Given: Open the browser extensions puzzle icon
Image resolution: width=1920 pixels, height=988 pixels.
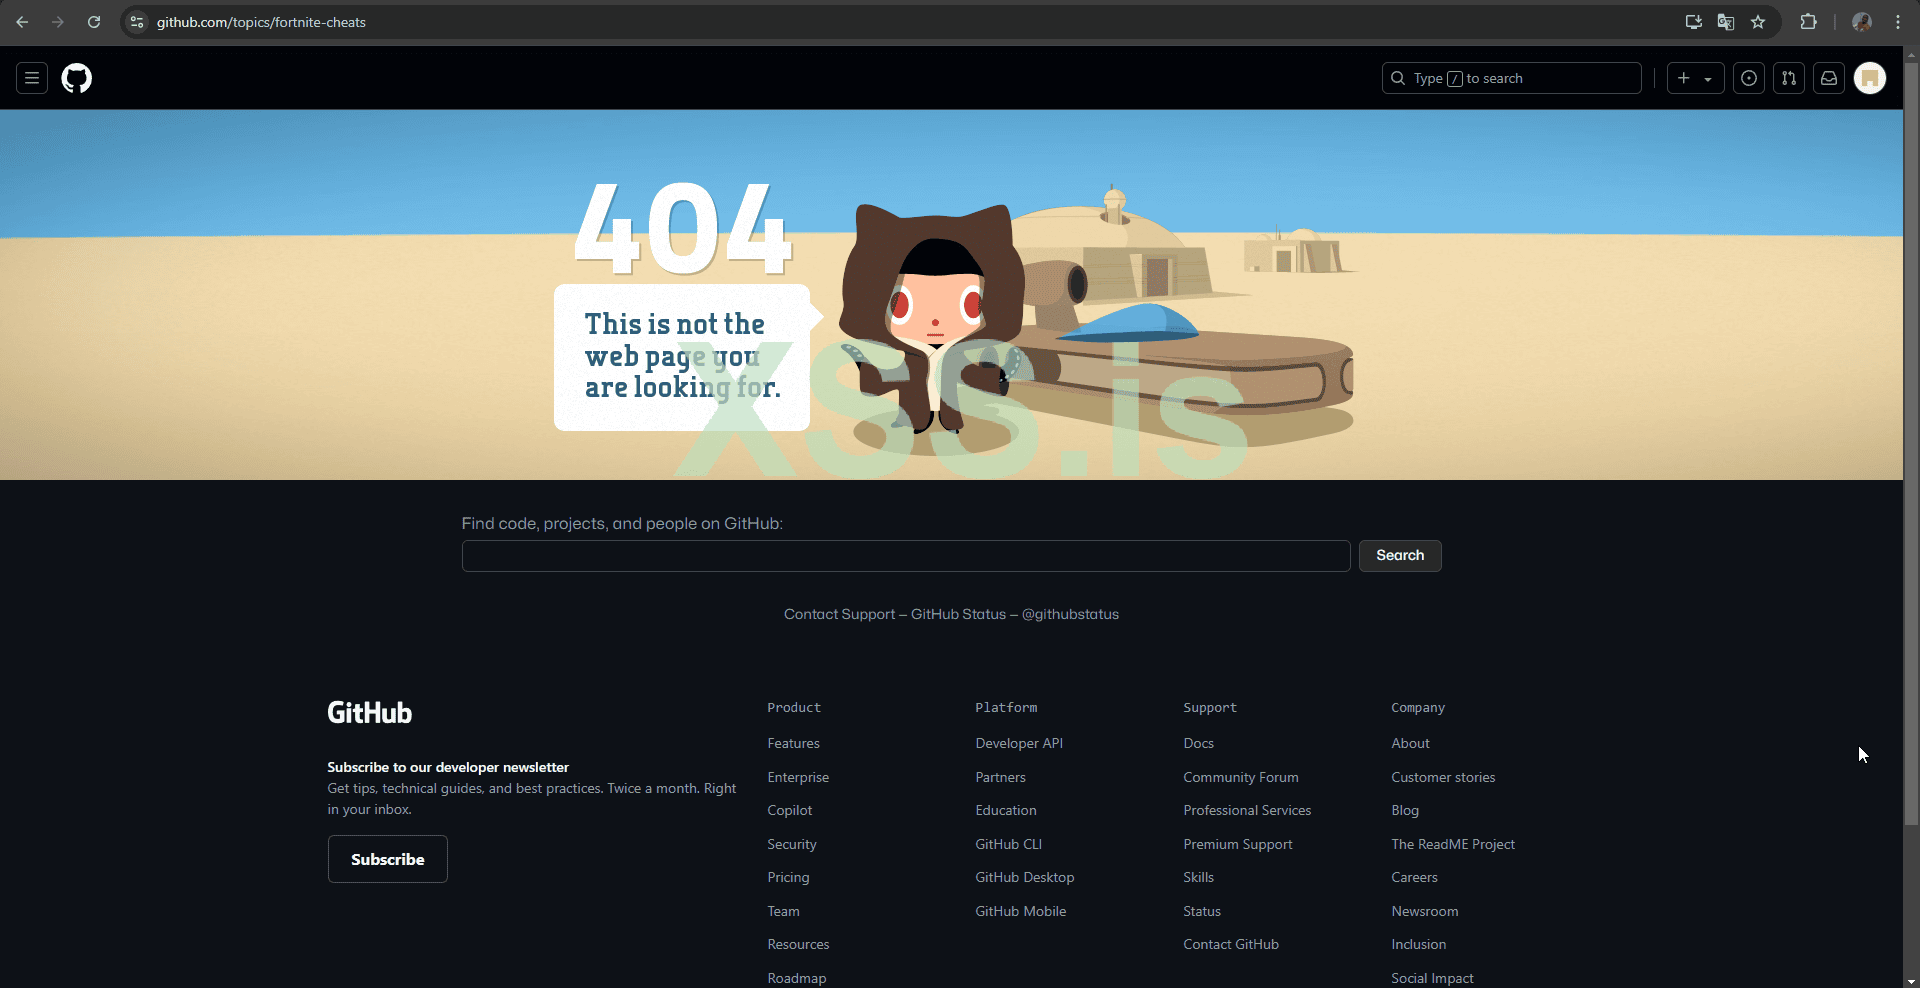Looking at the screenshot, I should [x=1808, y=22].
